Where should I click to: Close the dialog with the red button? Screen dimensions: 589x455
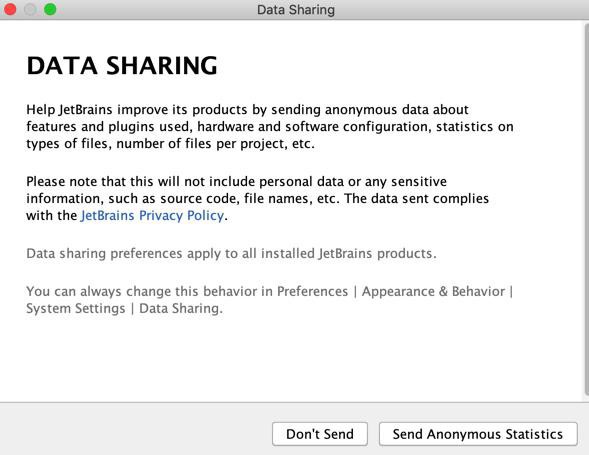[10, 9]
